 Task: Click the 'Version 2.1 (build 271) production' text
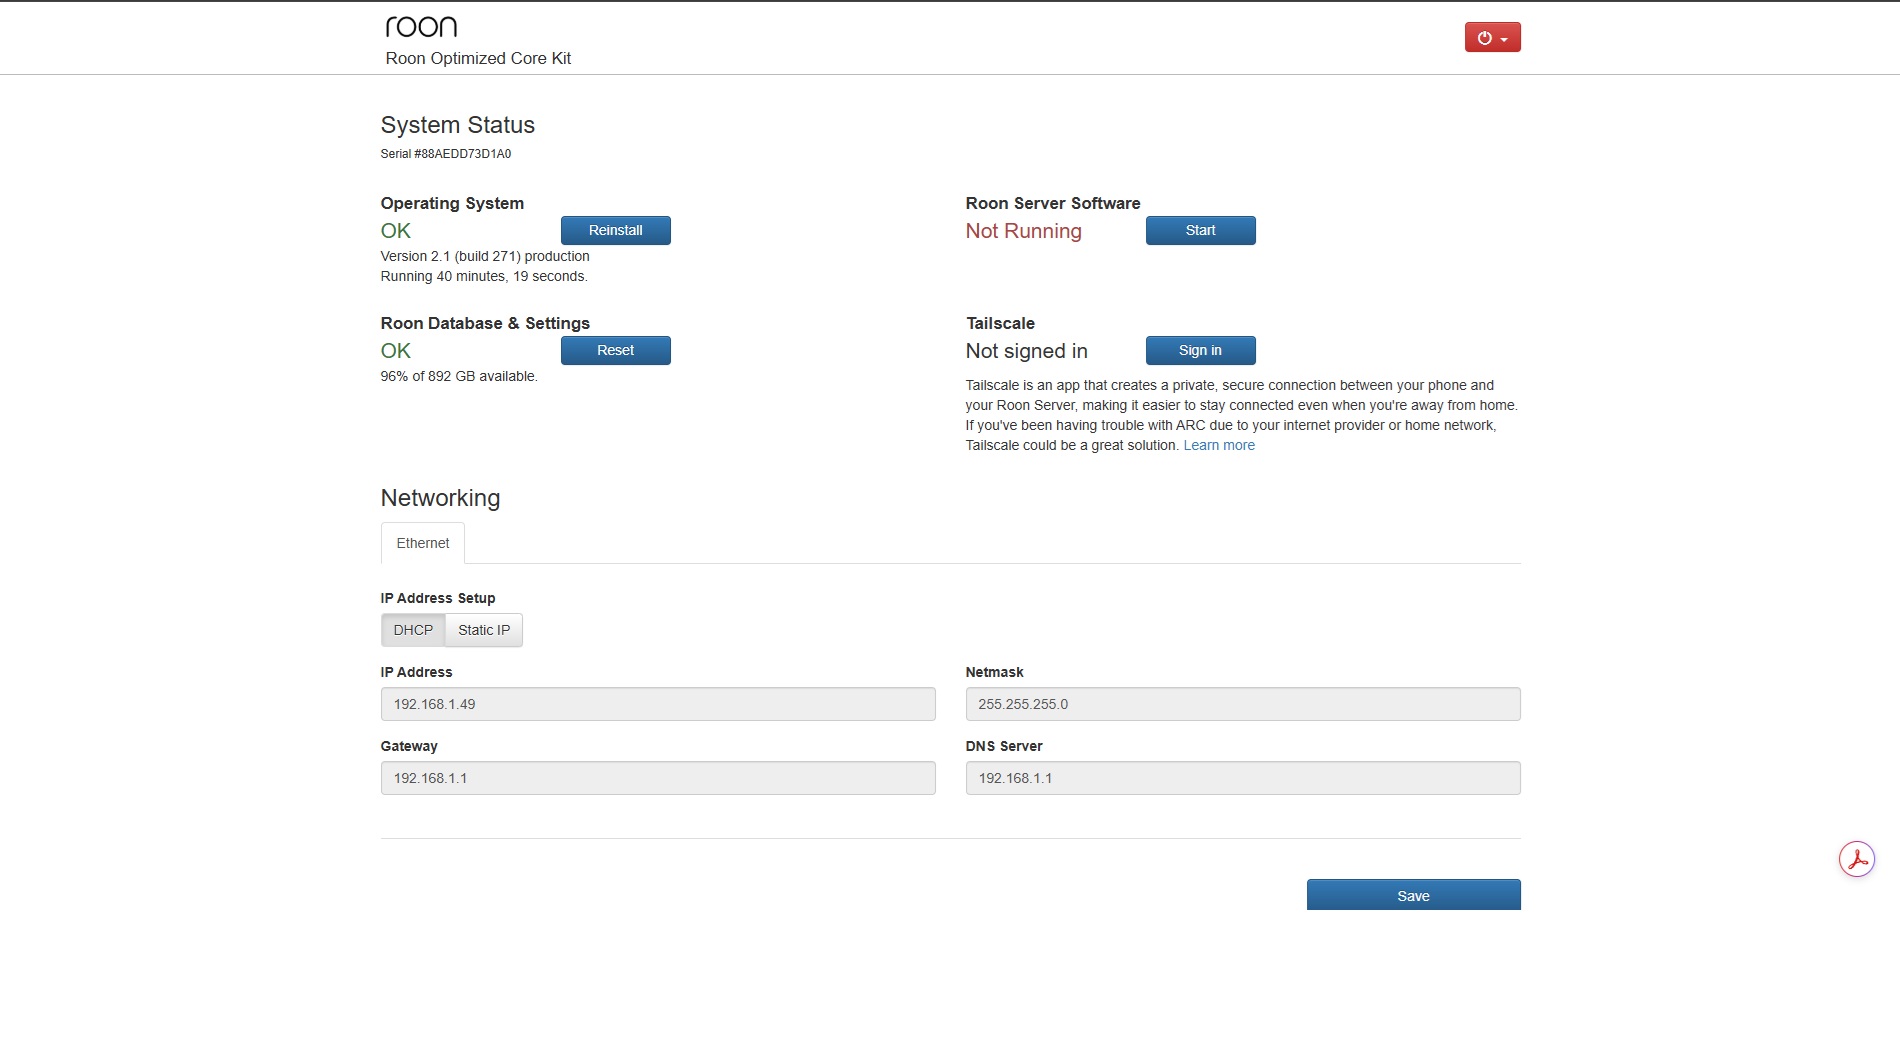click(x=485, y=256)
